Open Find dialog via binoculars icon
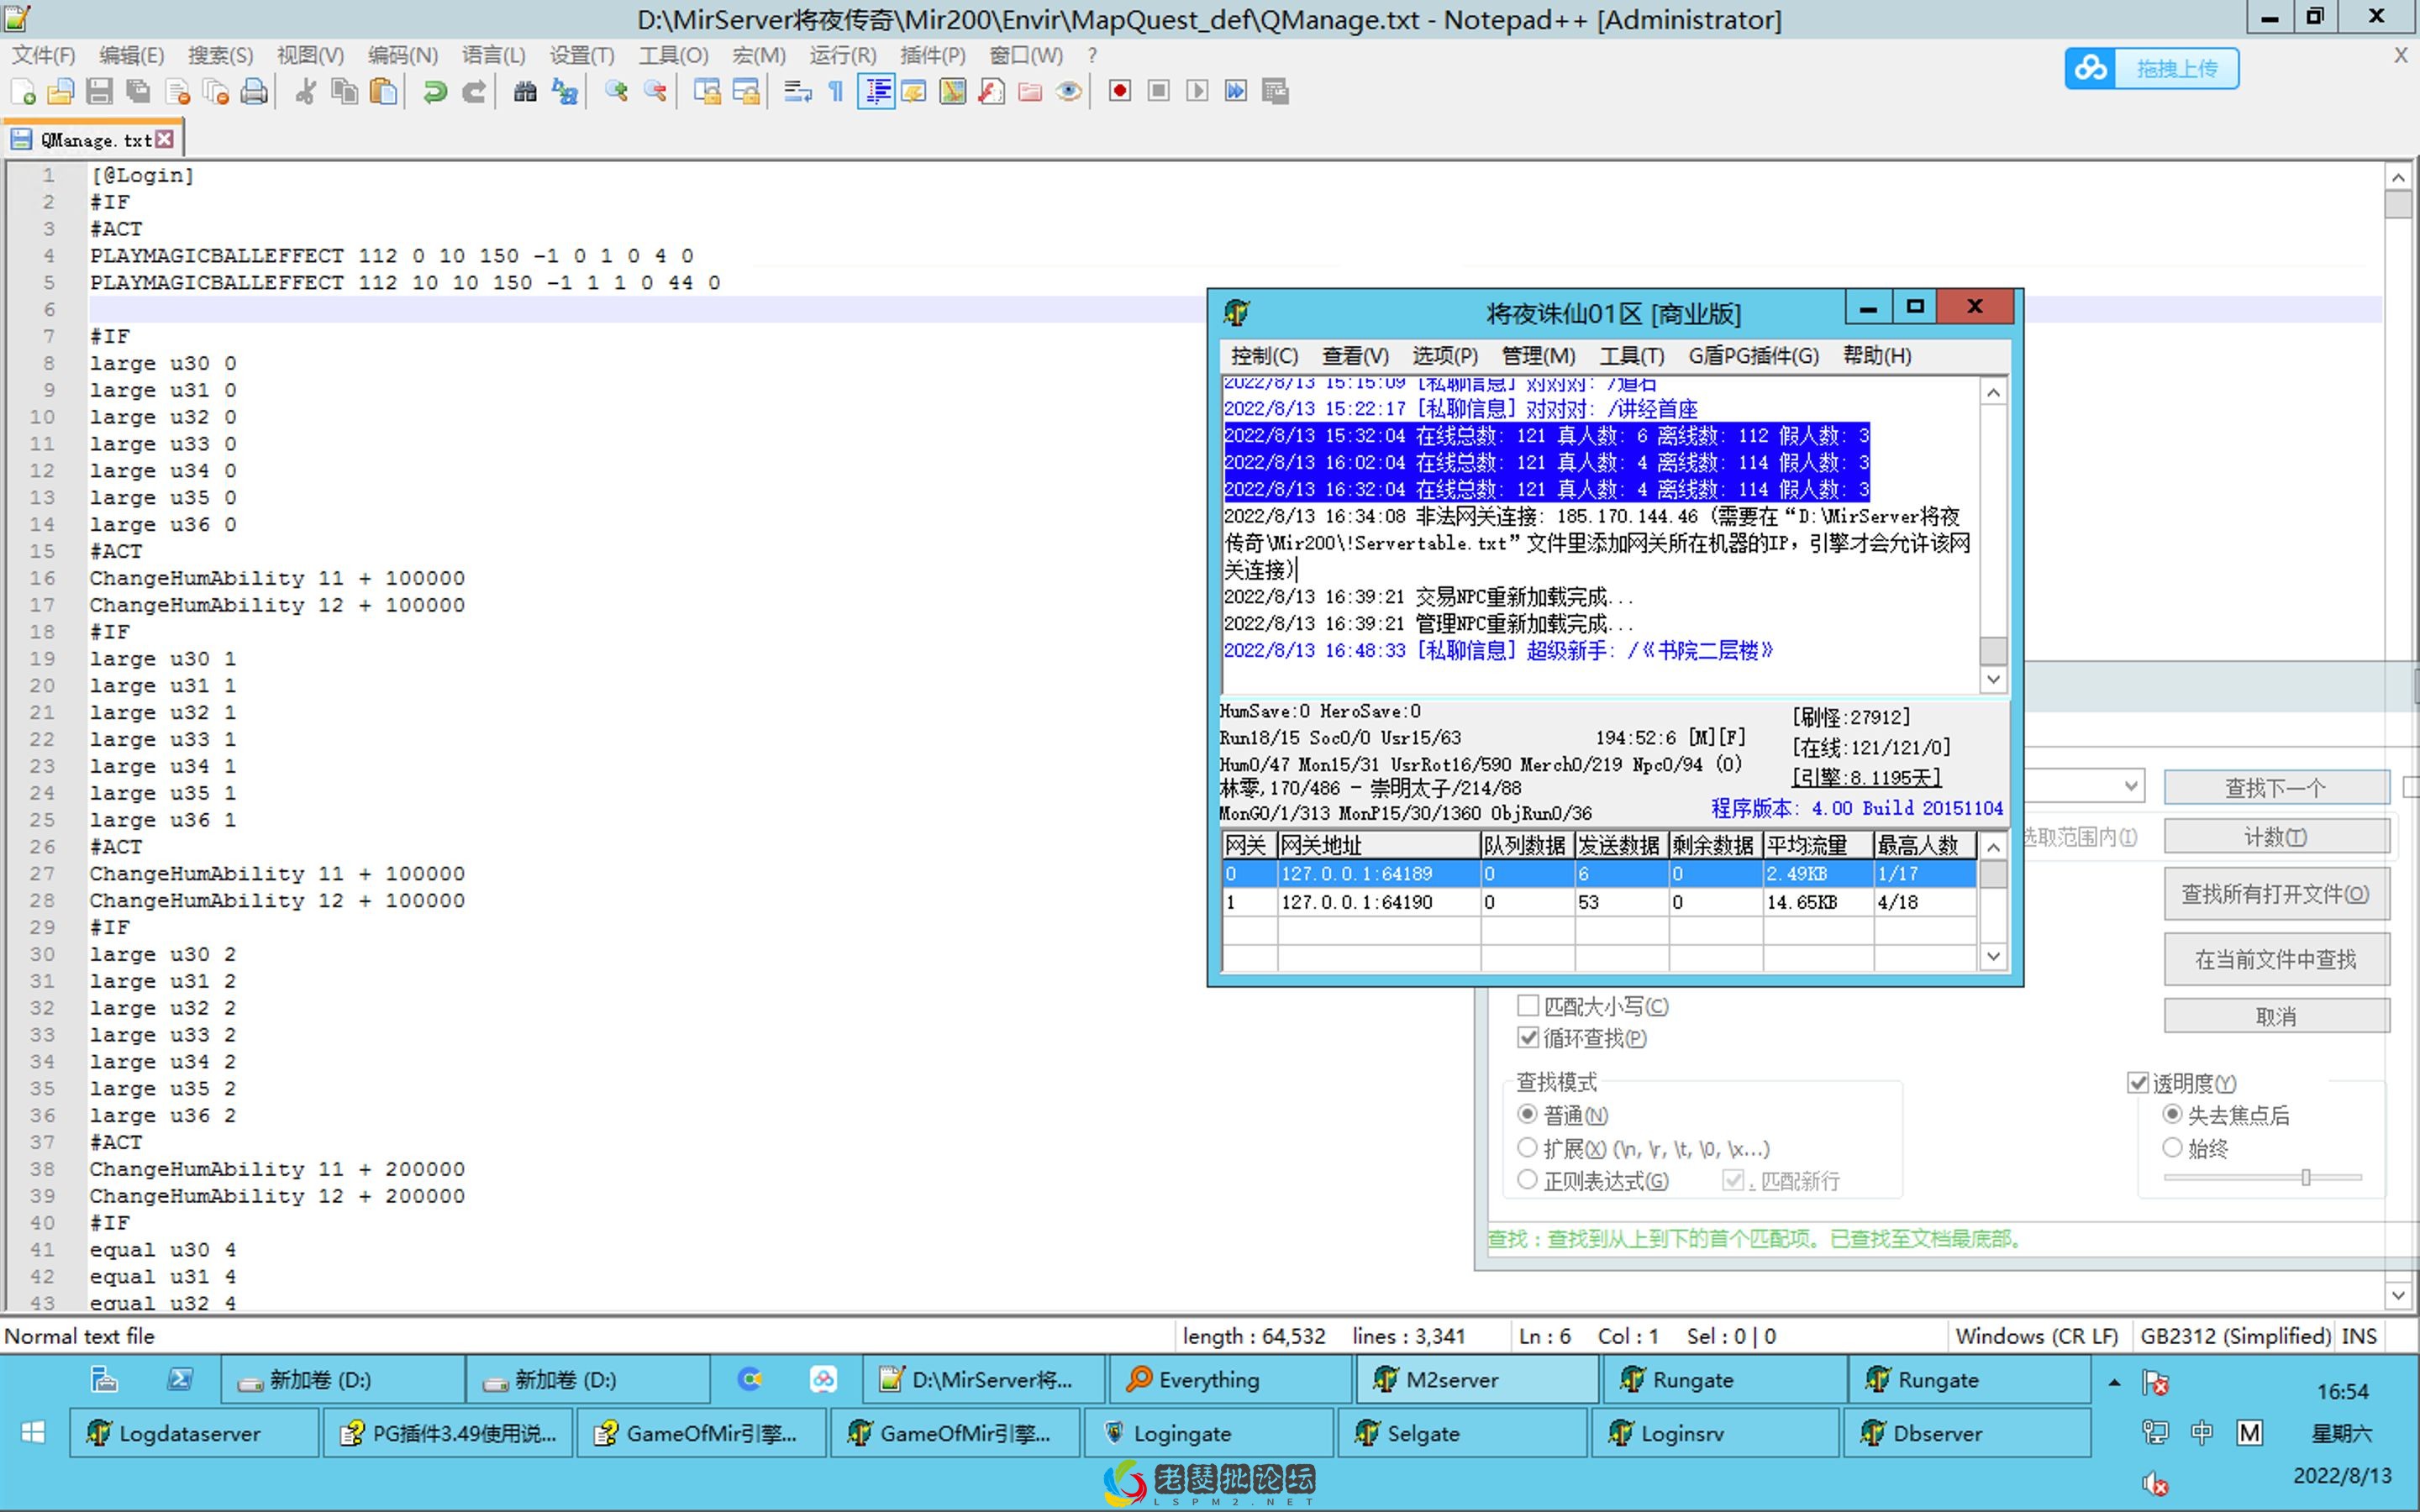 524,91
